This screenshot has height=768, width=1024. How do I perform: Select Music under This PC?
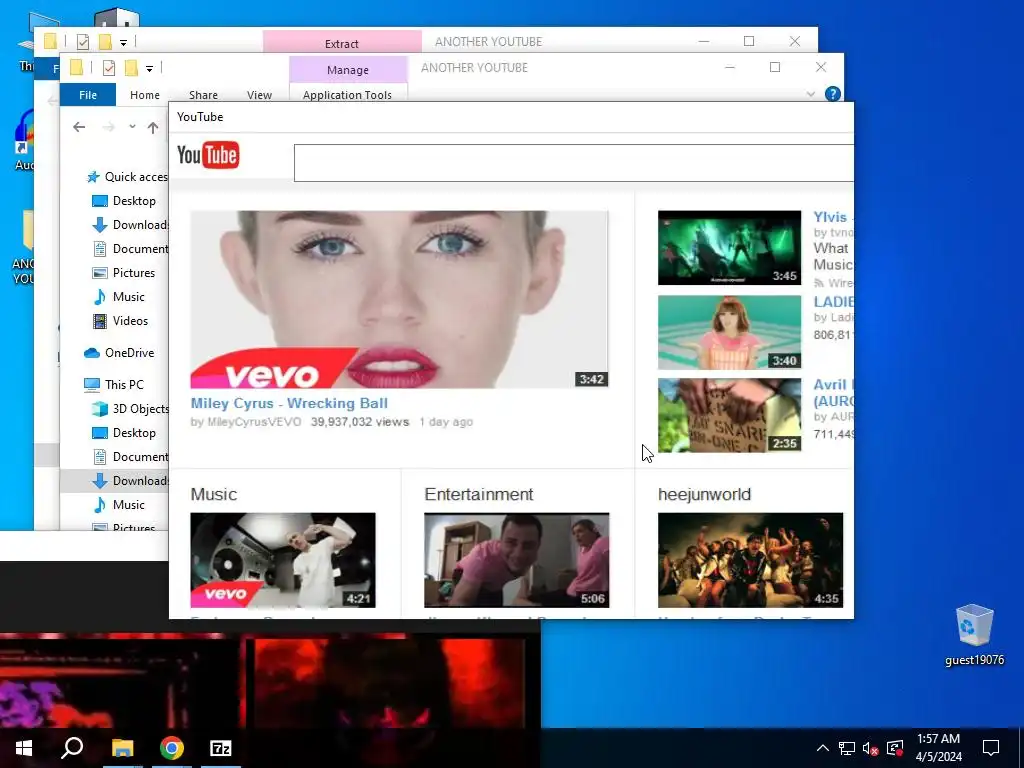point(118,505)
